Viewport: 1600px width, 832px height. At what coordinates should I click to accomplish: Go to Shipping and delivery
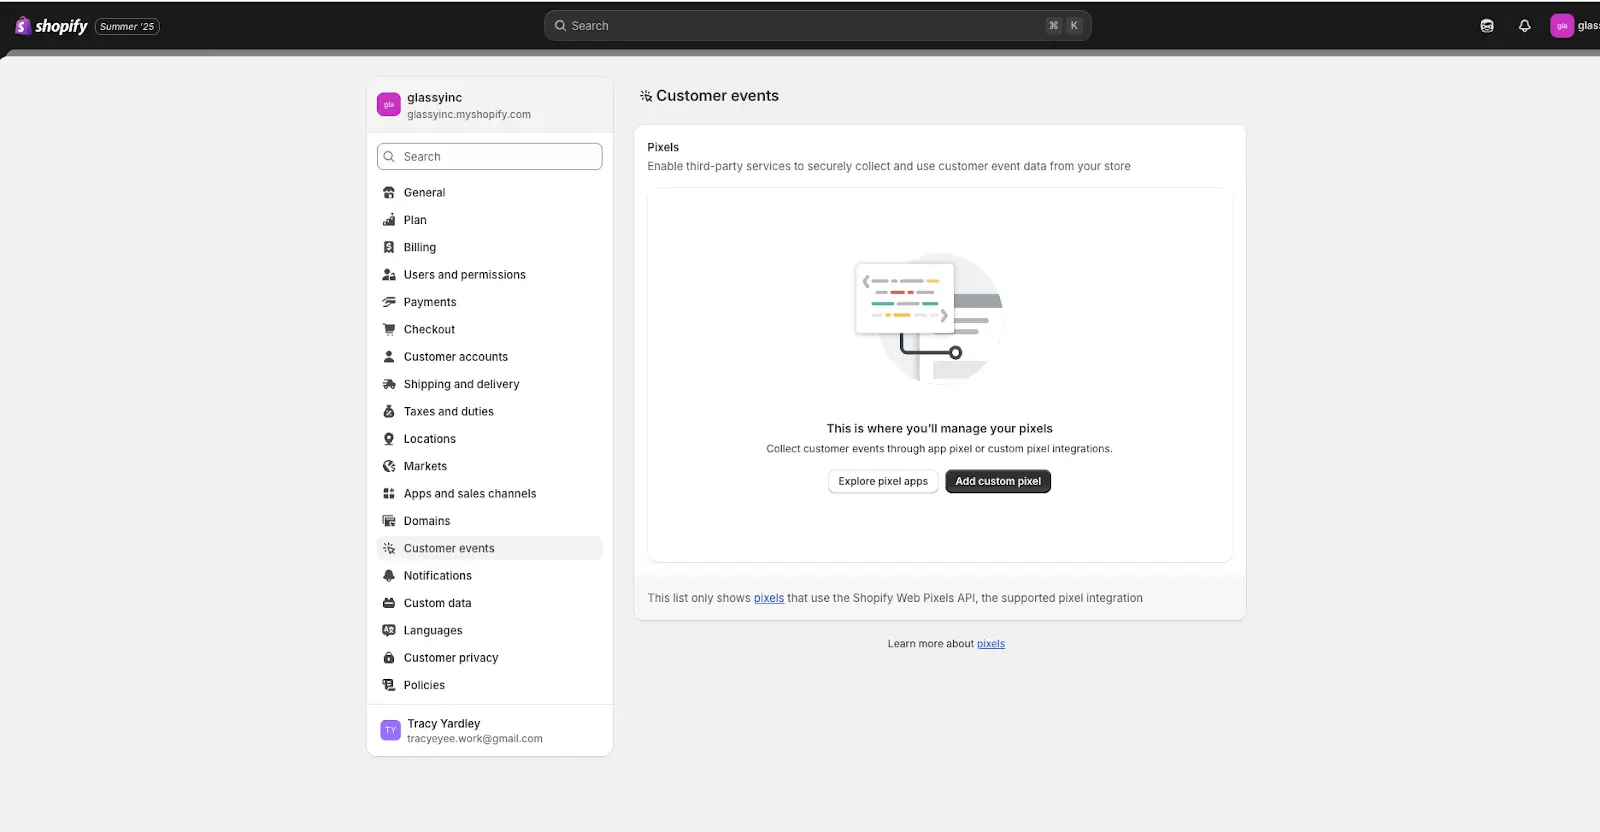click(490, 384)
